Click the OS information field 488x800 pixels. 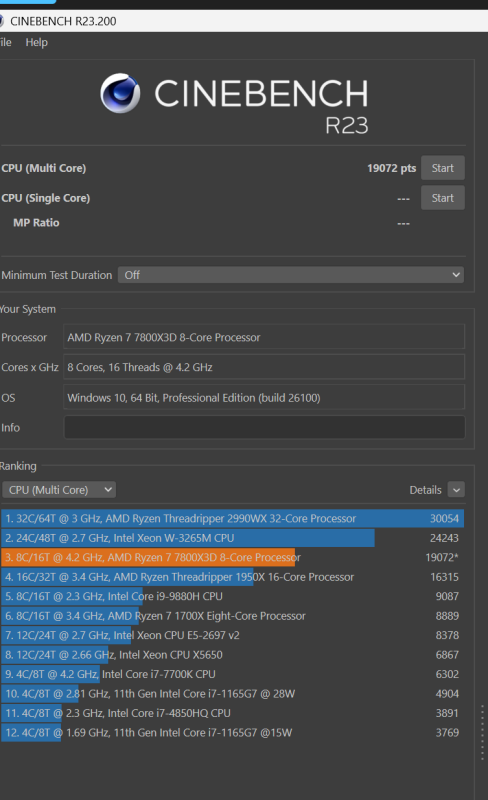coord(264,397)
